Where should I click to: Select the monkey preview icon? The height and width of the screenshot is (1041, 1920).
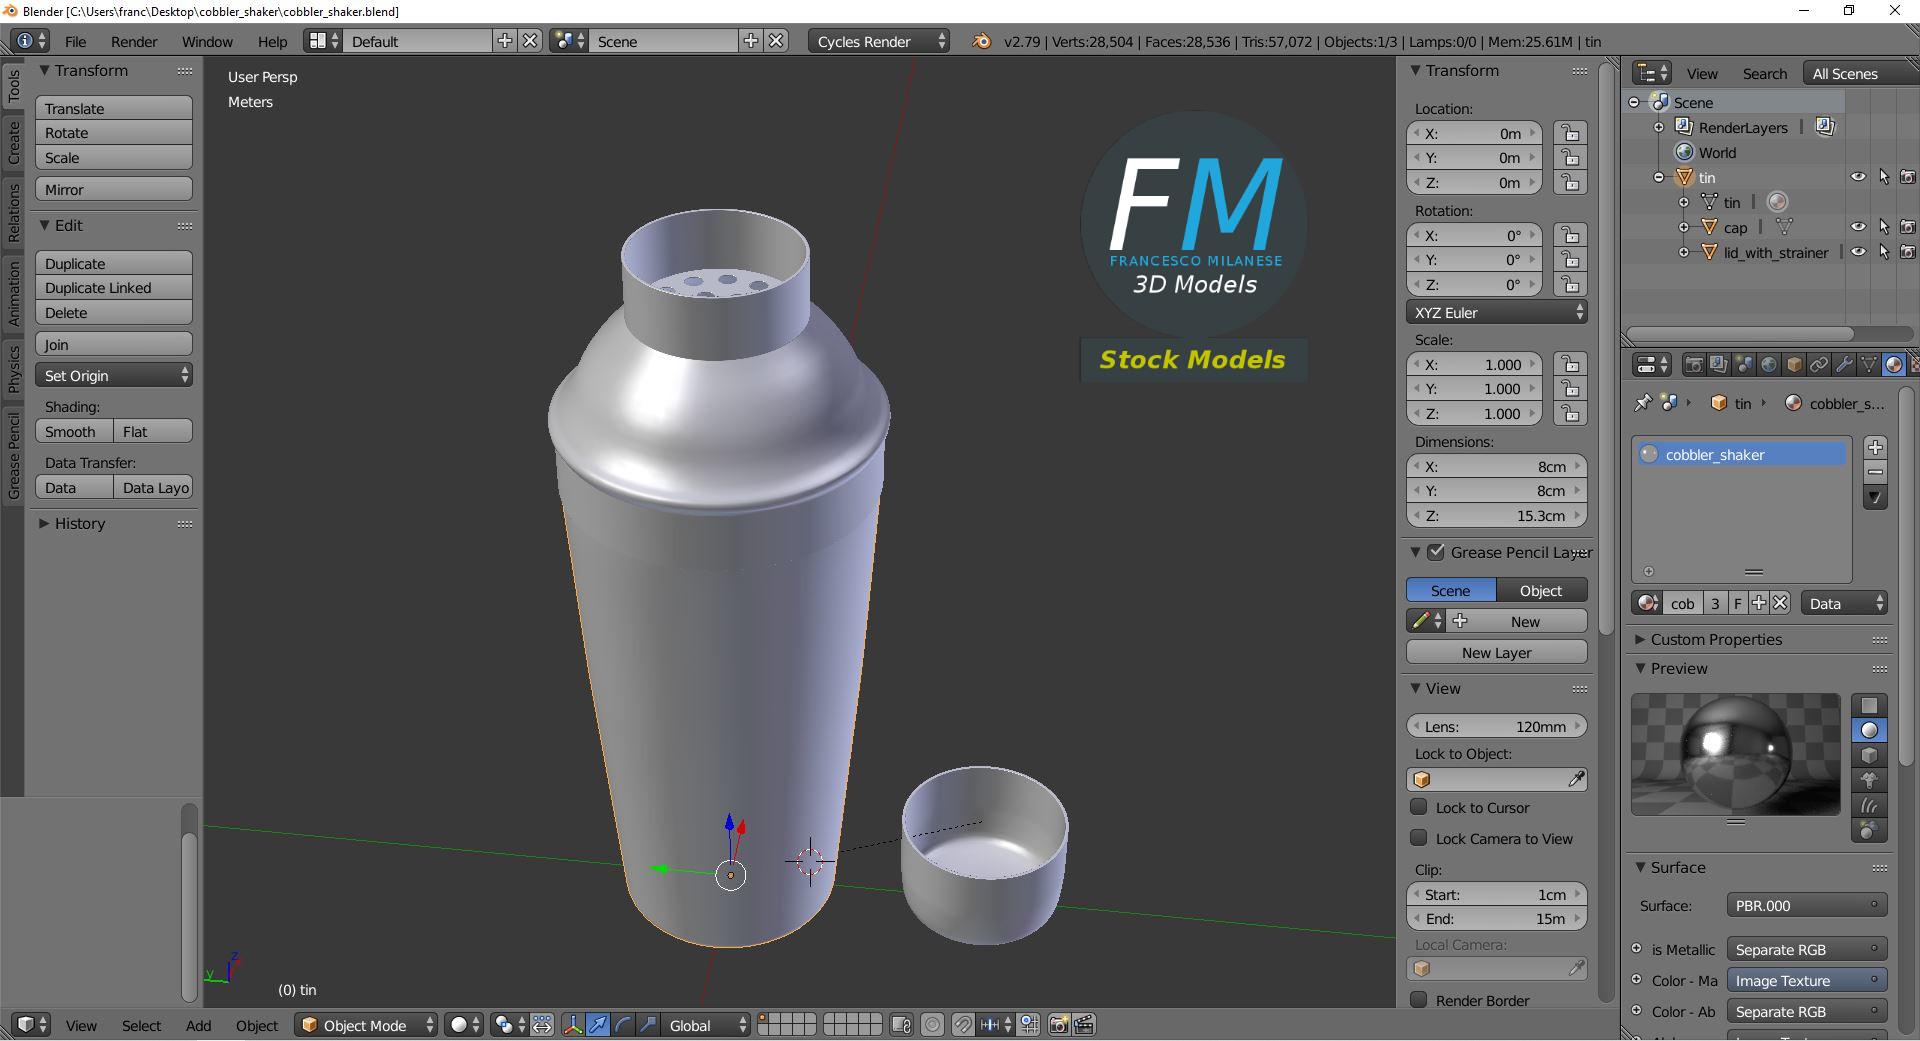(1869, 781)
